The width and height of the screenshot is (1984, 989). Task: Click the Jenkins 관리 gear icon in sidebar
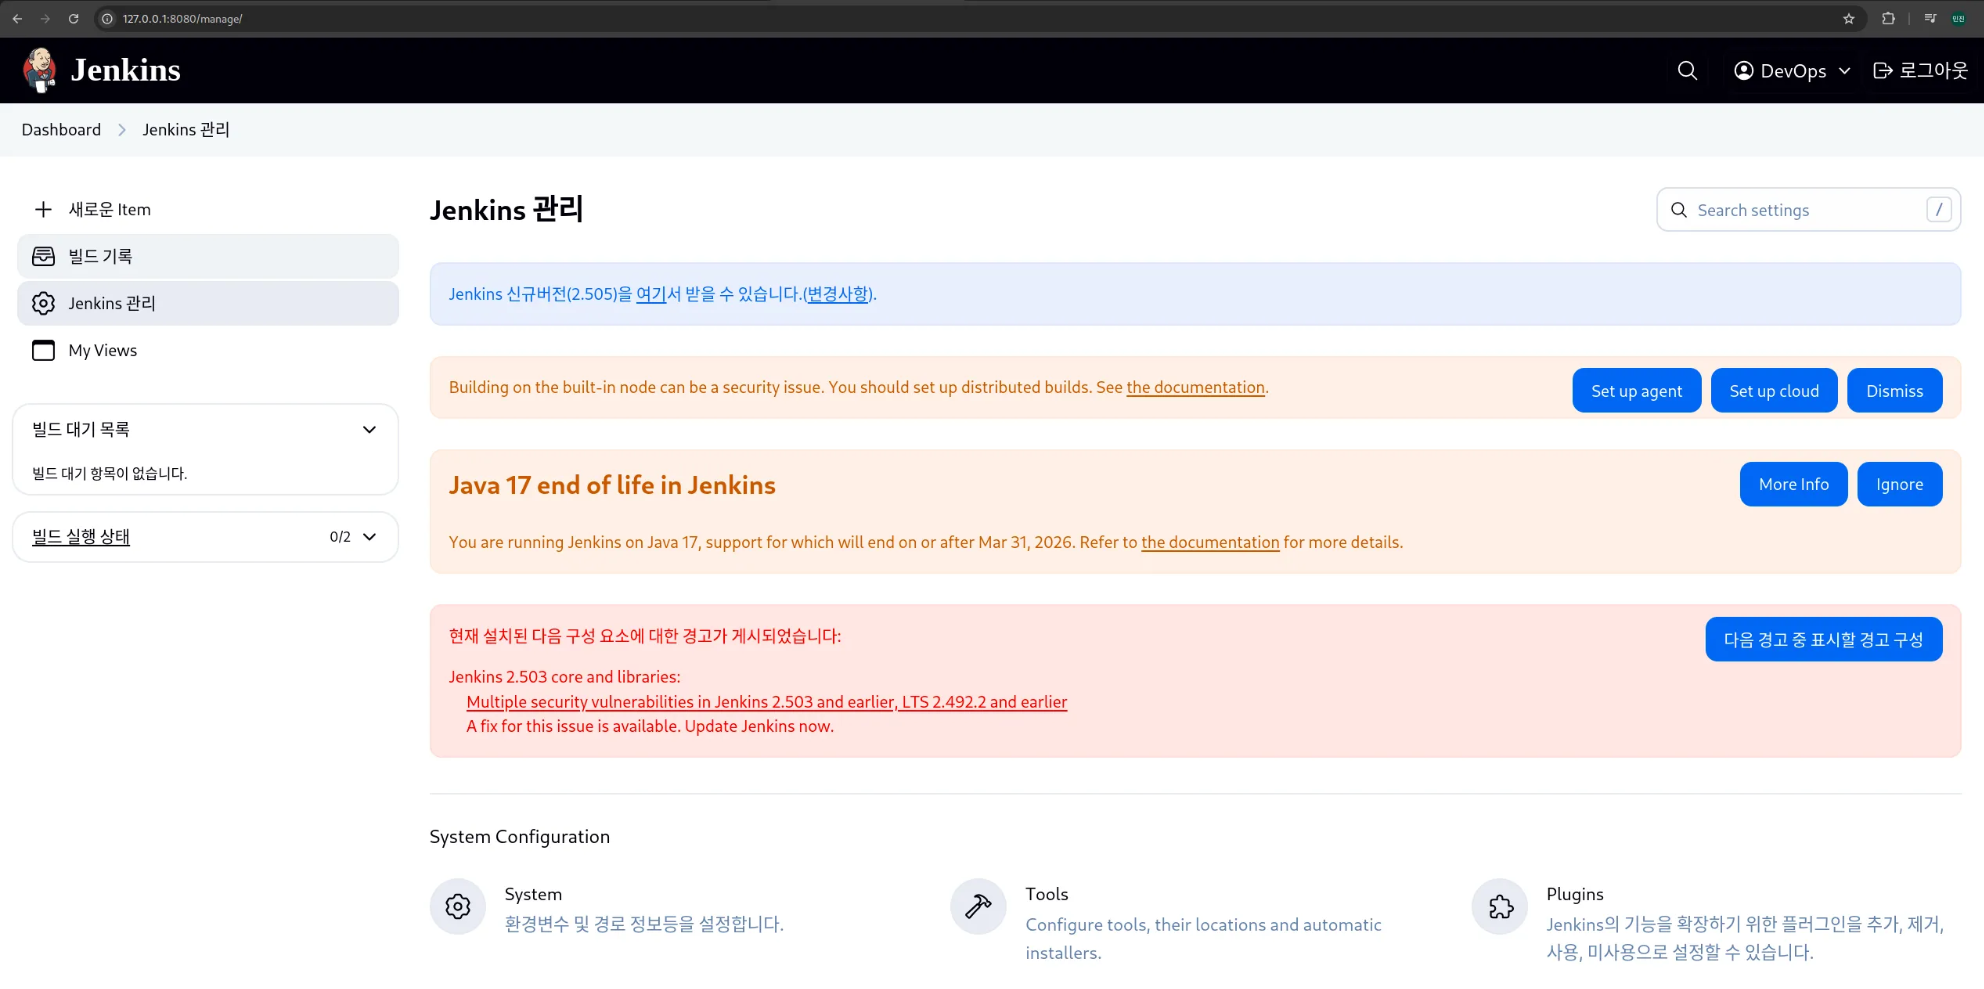(x=43, y=303)
